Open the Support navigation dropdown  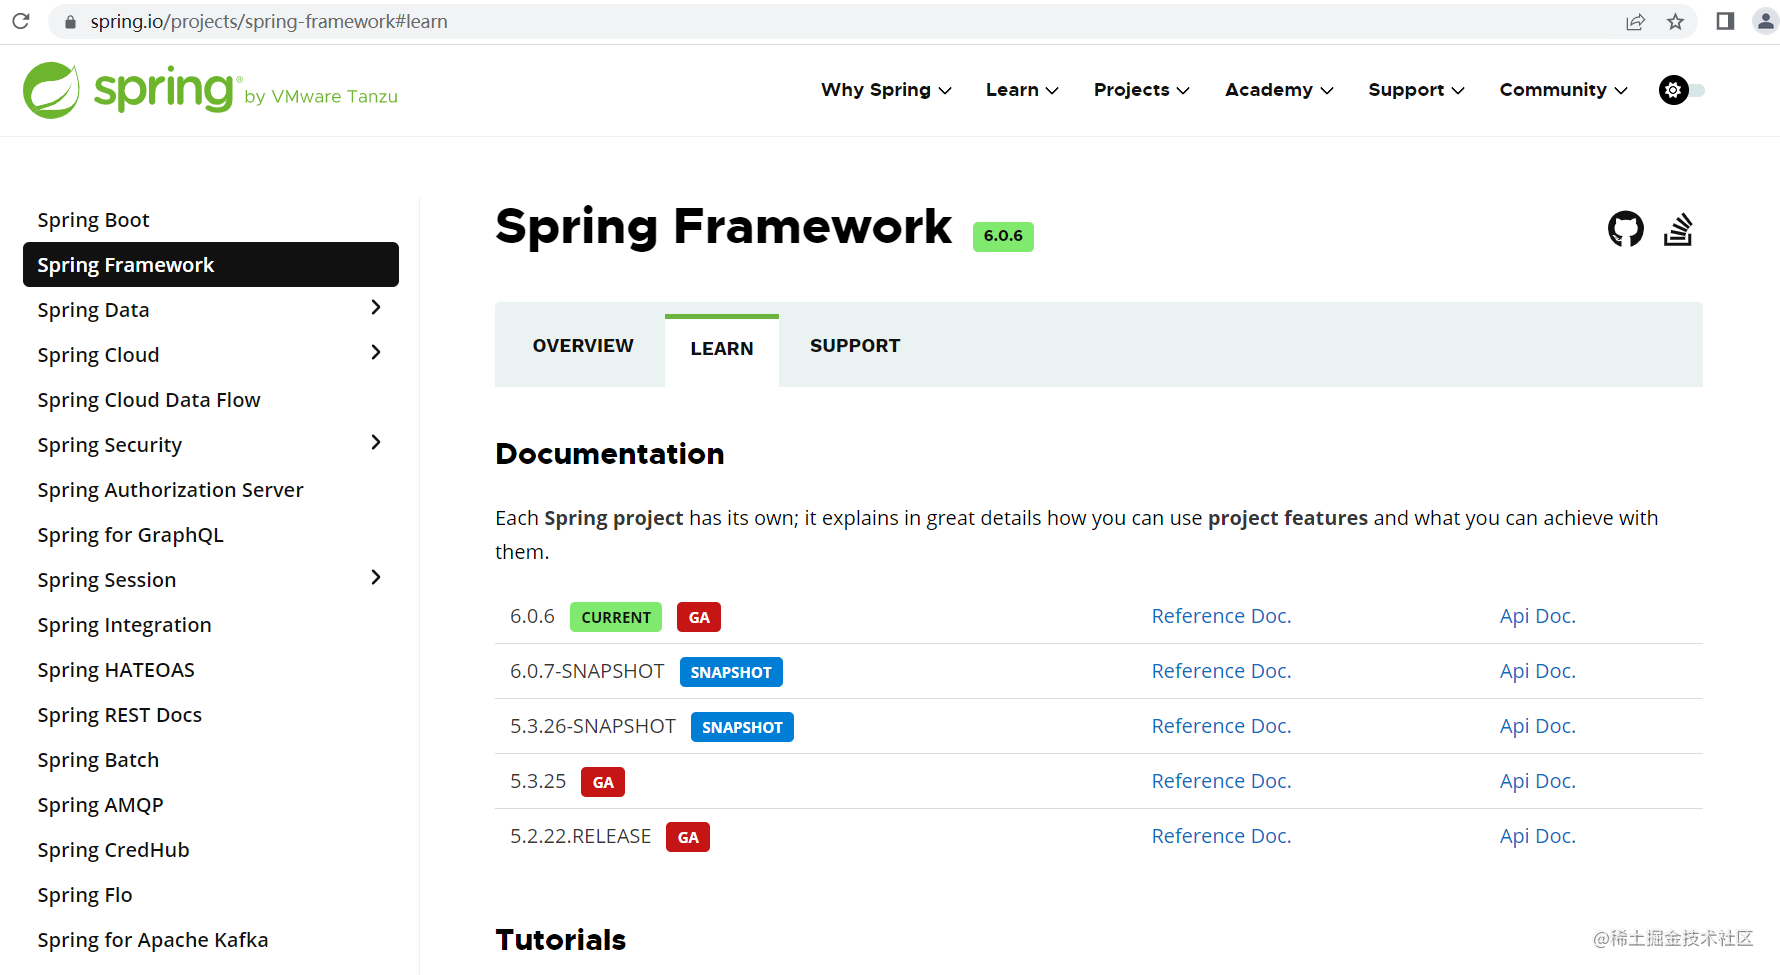coord(1416,90)
